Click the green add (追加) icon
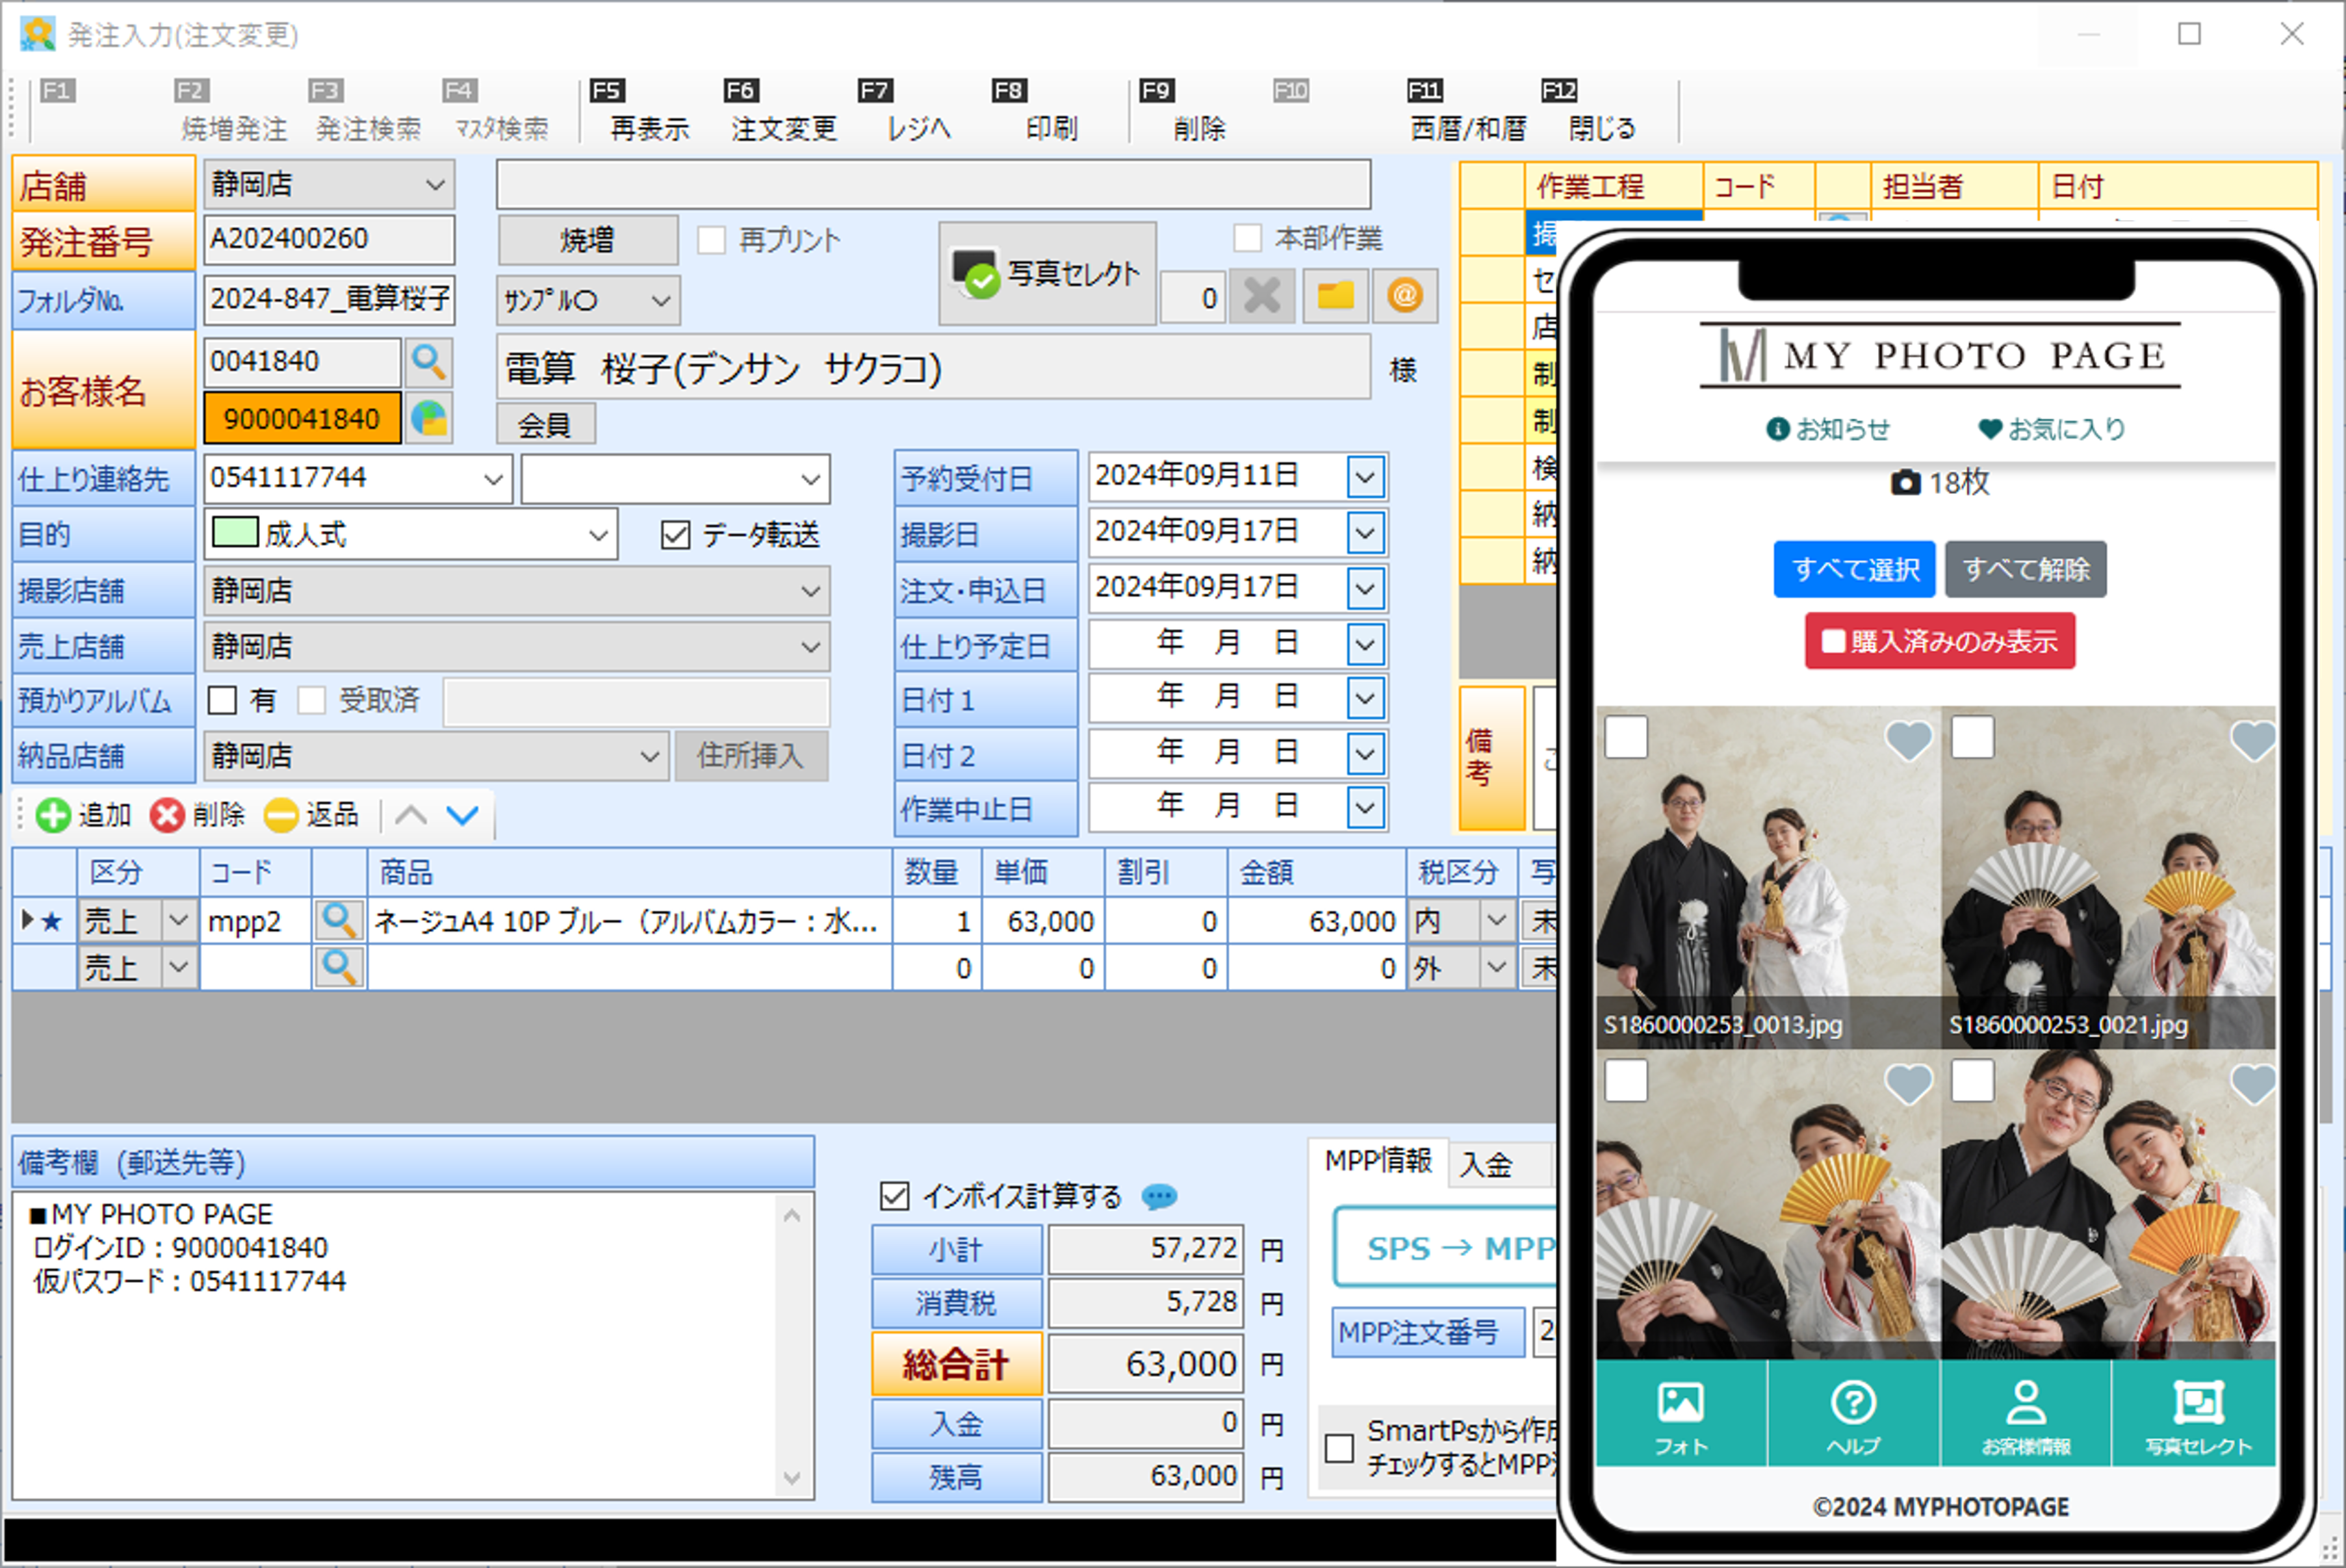Viewport: 2346px width, 1568px height. [52, 815]
